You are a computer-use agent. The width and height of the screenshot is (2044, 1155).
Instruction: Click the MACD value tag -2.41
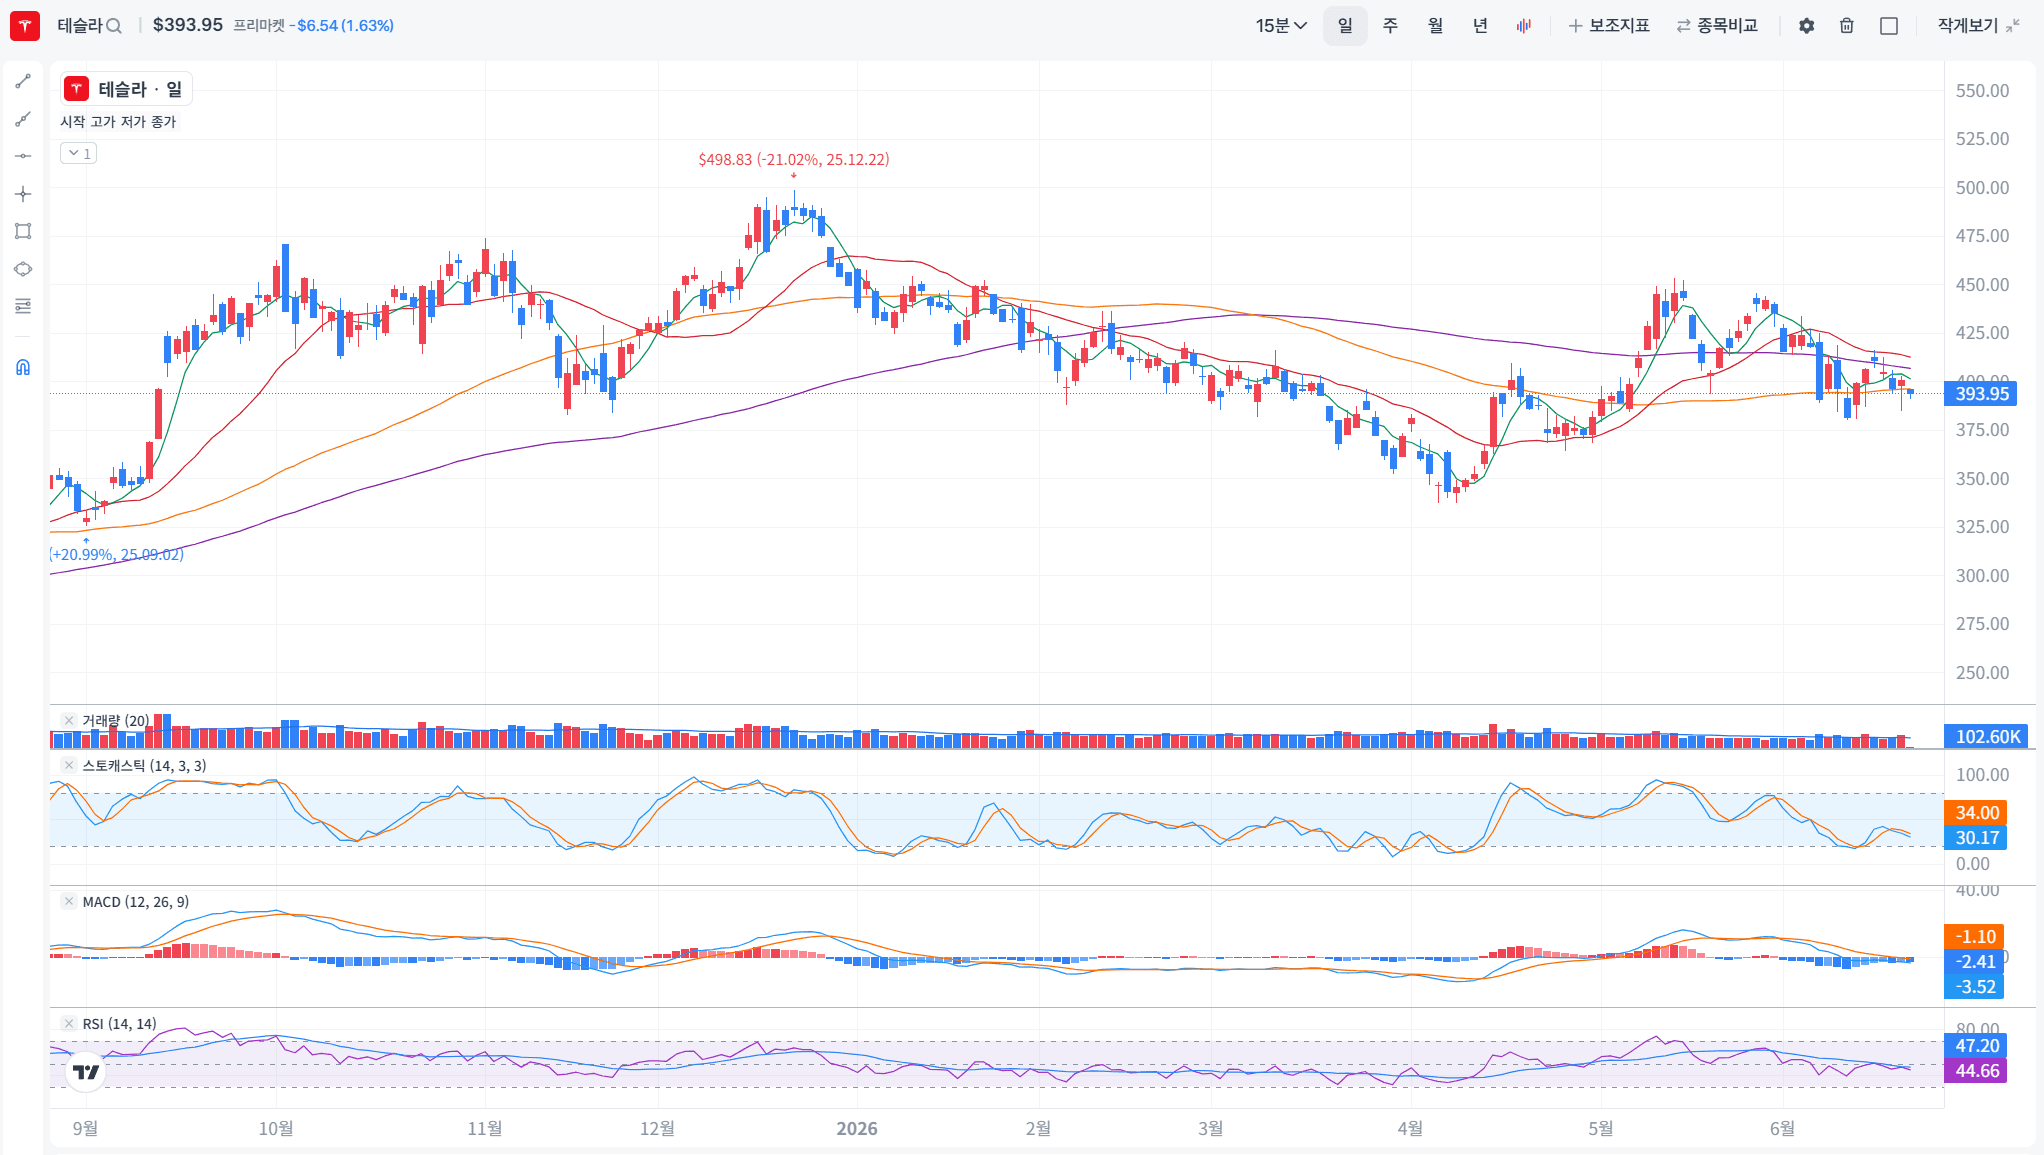click(1974, 962)
